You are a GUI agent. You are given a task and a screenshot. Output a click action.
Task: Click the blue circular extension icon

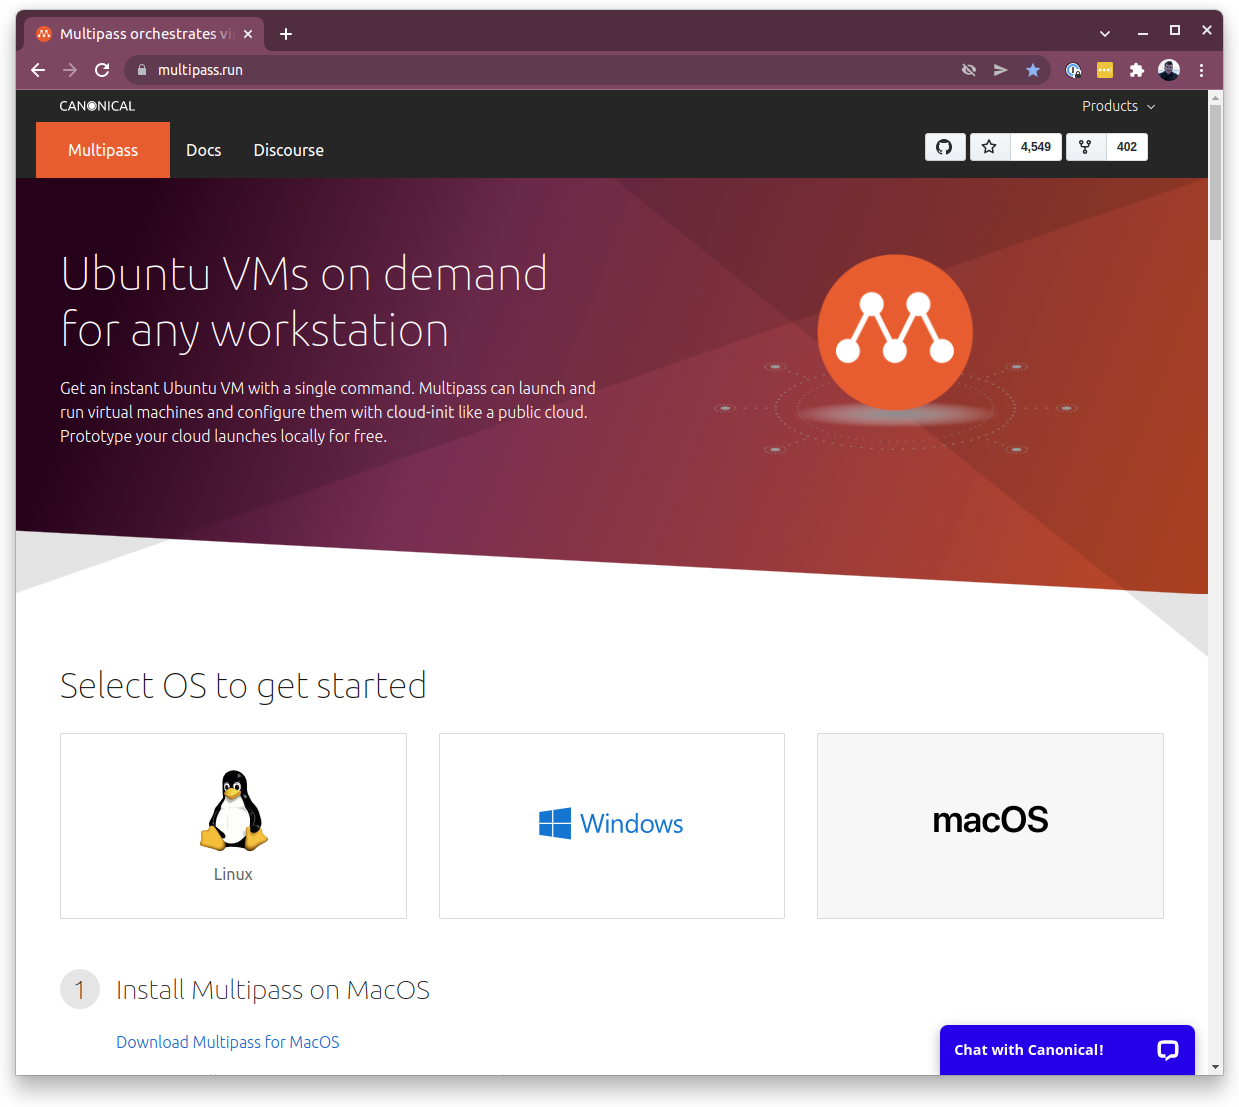tap(1073, 70)
